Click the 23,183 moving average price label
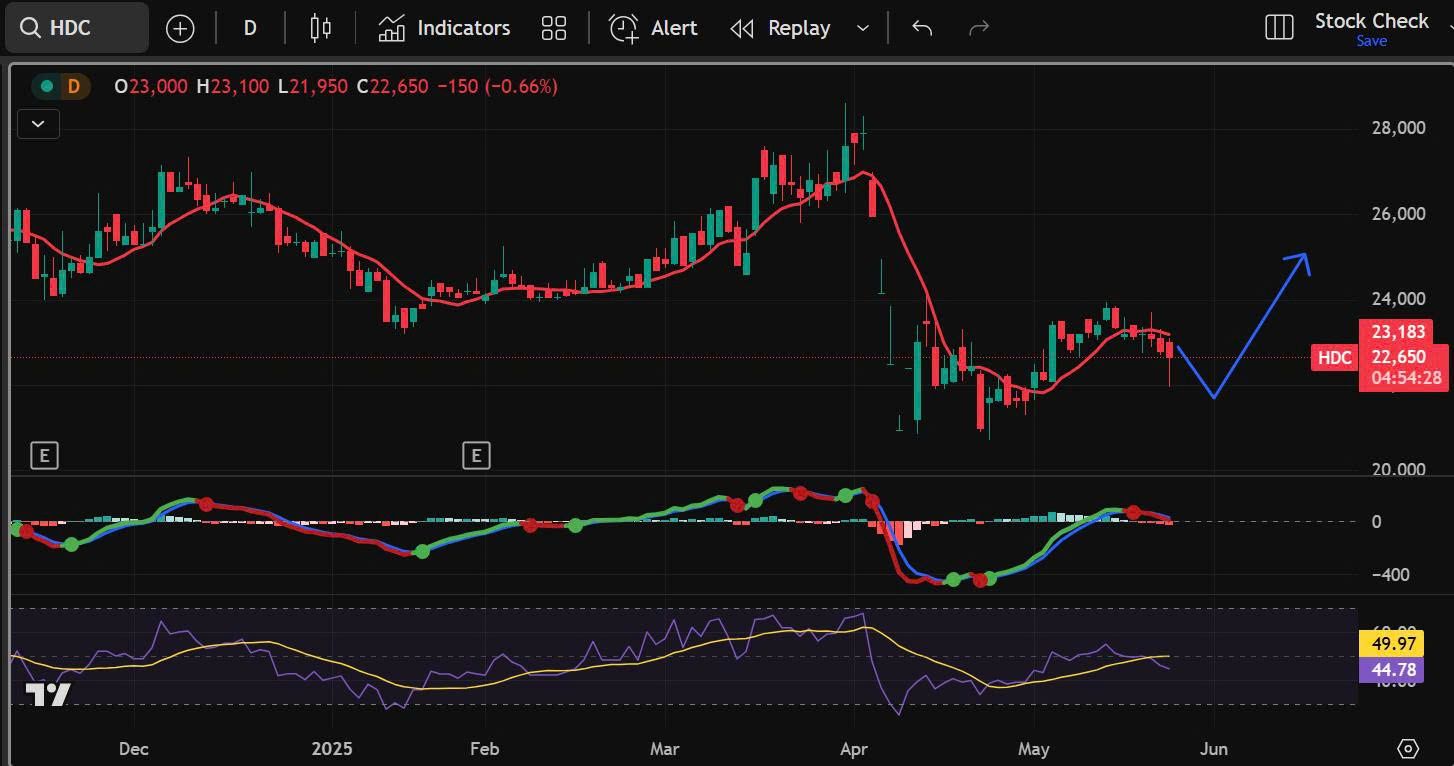This screenshot has height=766, width=1454. pyautogui.click(x=1400, y=332)
